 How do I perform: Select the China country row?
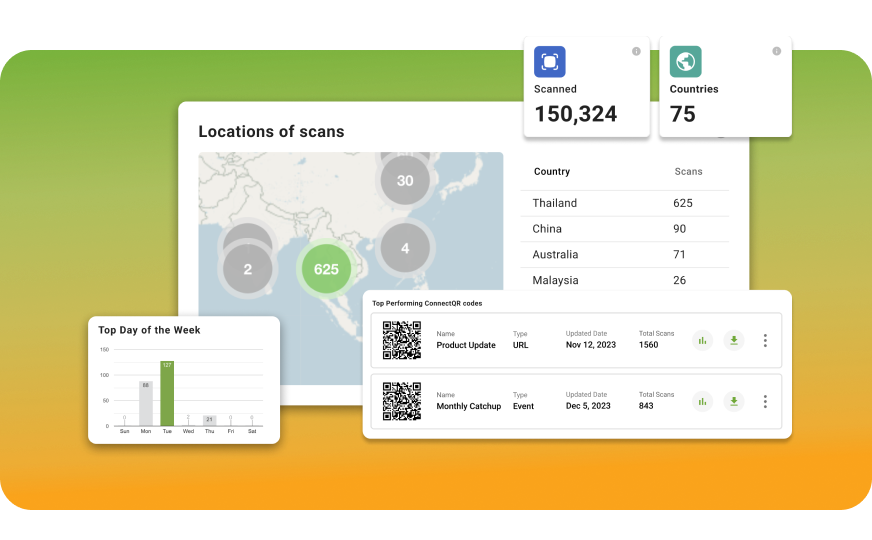click(x=625, y=229)
